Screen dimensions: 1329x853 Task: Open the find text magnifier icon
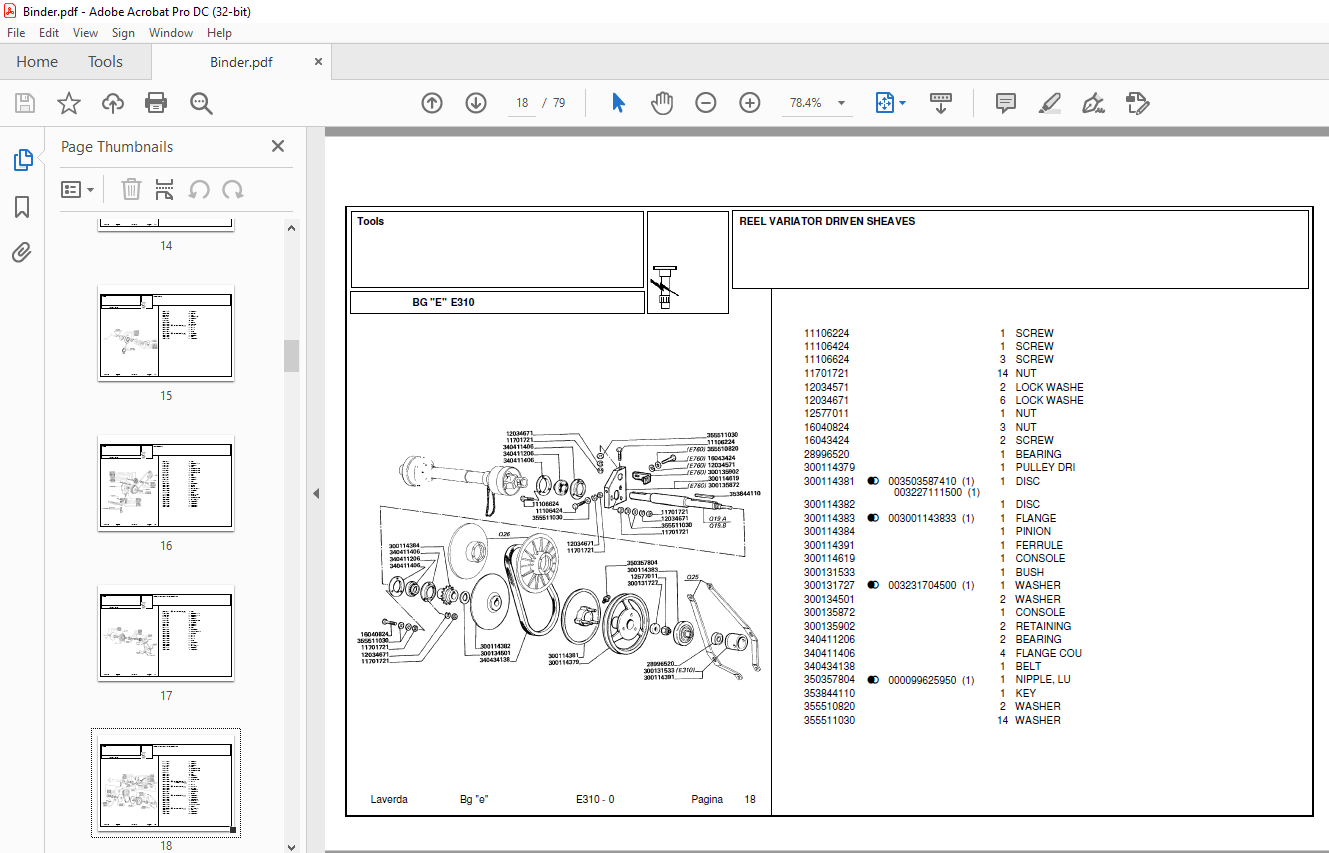coord(202,103)
